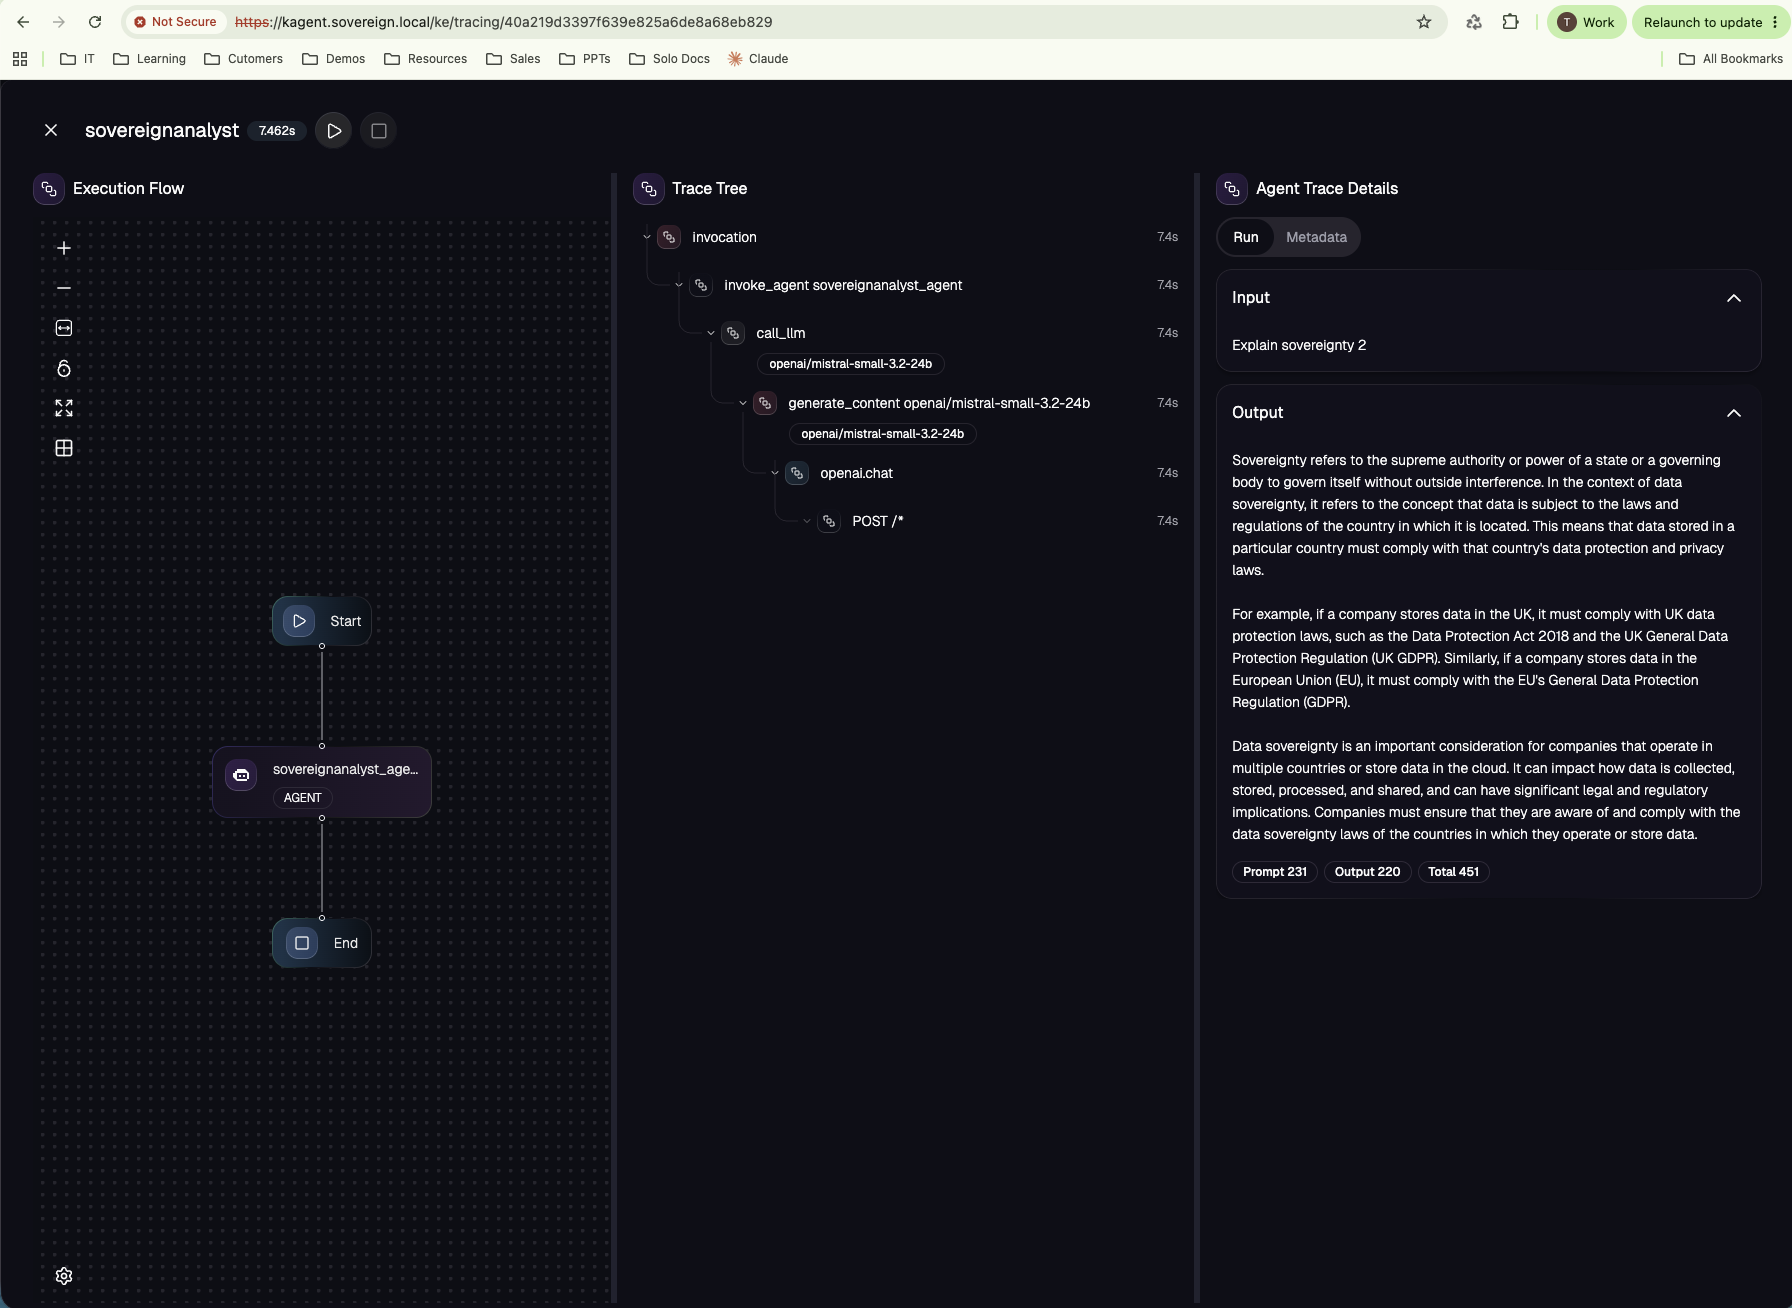The height and width of the screenshot is (1308, 1792).
Task: Click Relaunch to update button
Action: pyautogui.click(x=1711, y=22)
